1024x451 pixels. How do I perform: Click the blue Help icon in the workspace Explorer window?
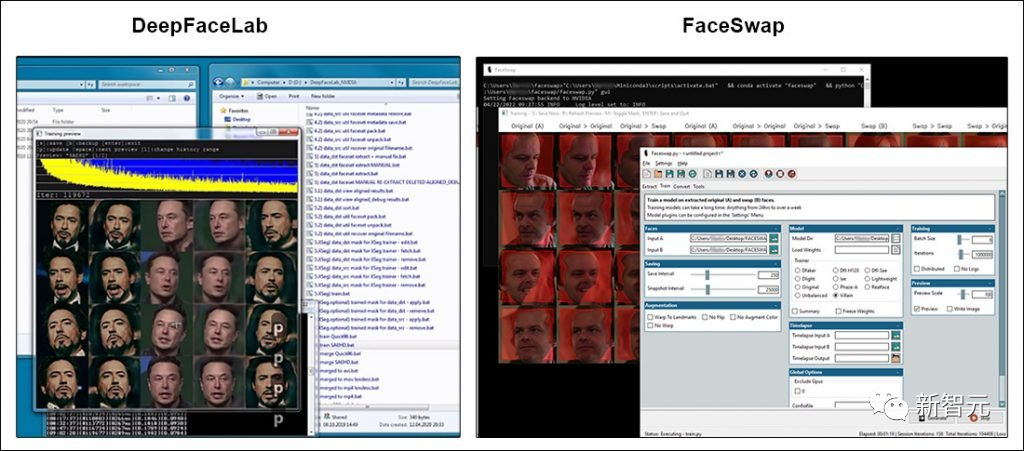(x=187, y=98)
